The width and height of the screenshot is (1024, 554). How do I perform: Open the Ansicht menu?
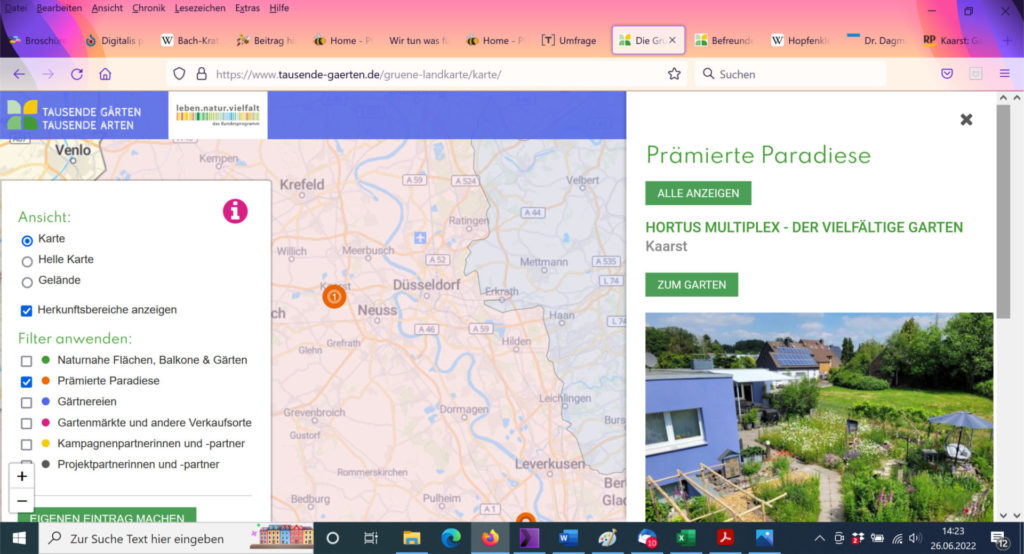[x=106, y=8]
